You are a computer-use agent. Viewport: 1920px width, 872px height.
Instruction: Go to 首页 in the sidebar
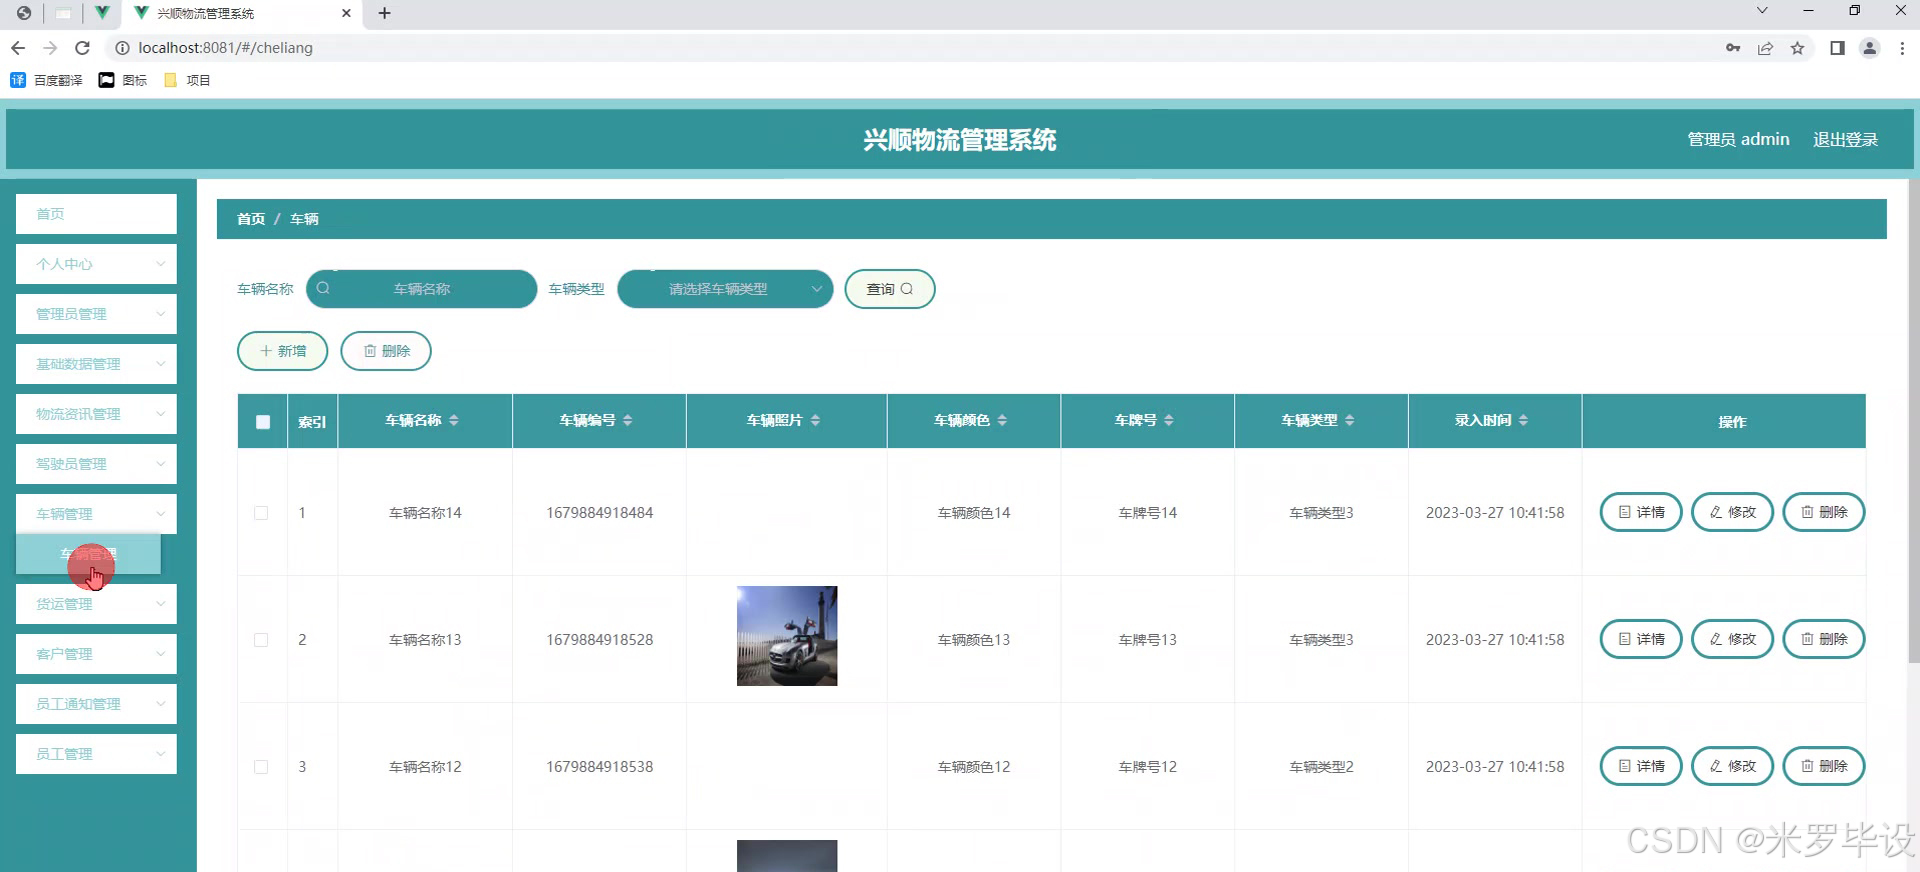click(x=96, y=214)
